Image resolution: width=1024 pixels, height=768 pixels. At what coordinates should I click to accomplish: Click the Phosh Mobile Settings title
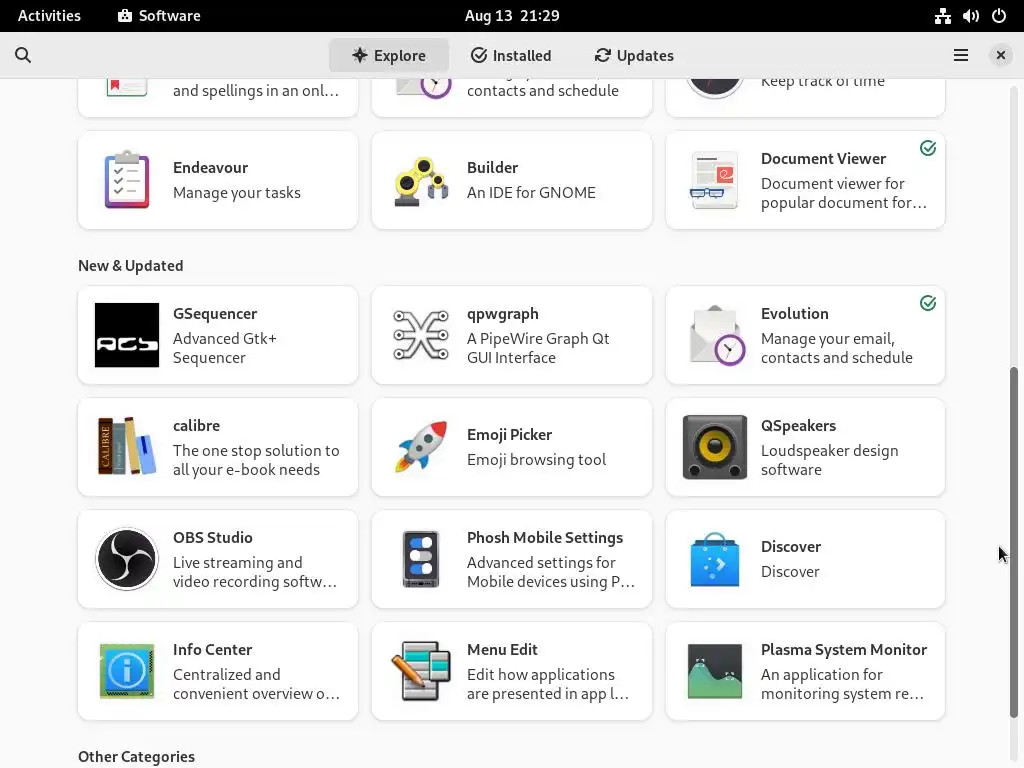pyautogui.click(x=545, y=537)
